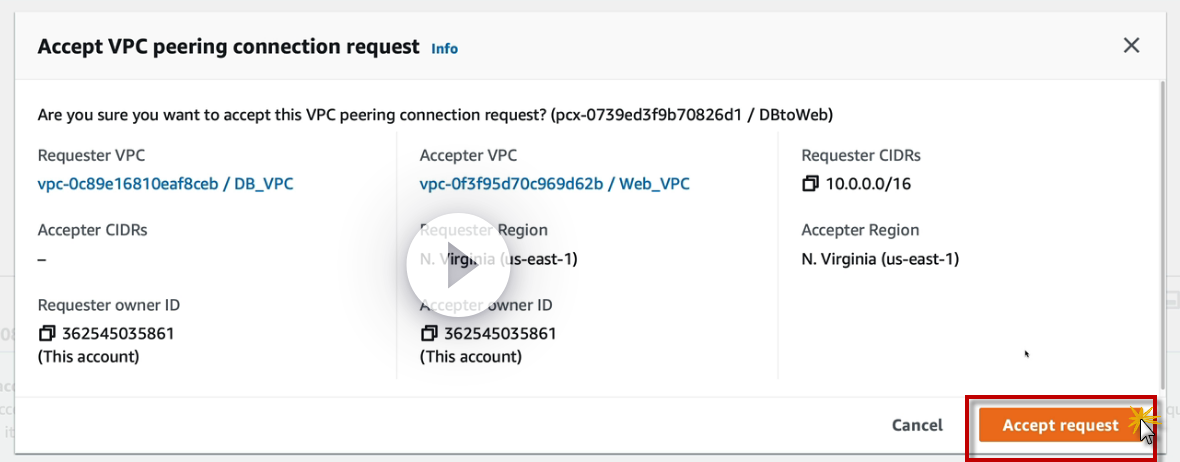The height and width of the screenshot is (462, 1180).
Task: Click the Requester CIDRs label
Action: (x=861, y=155)
